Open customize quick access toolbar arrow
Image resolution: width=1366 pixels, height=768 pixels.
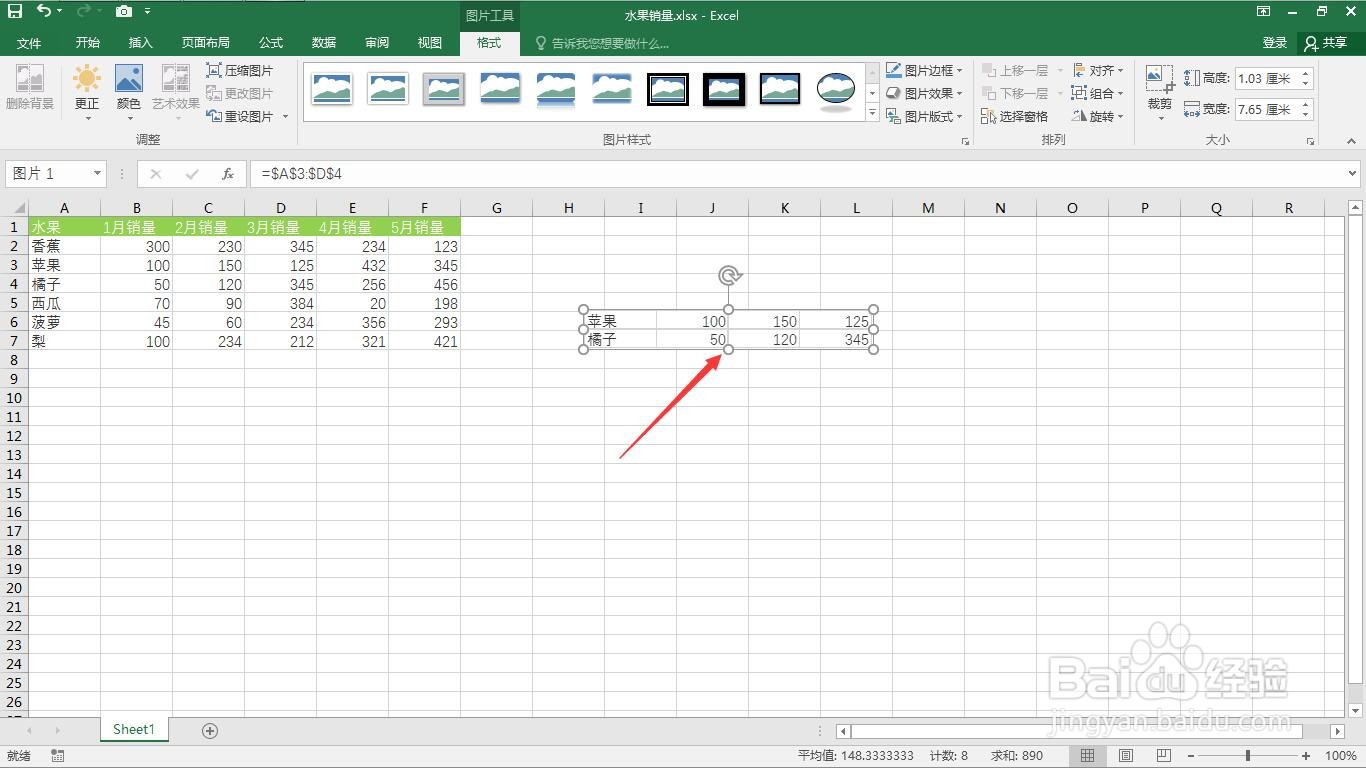[x=148, y=12]
